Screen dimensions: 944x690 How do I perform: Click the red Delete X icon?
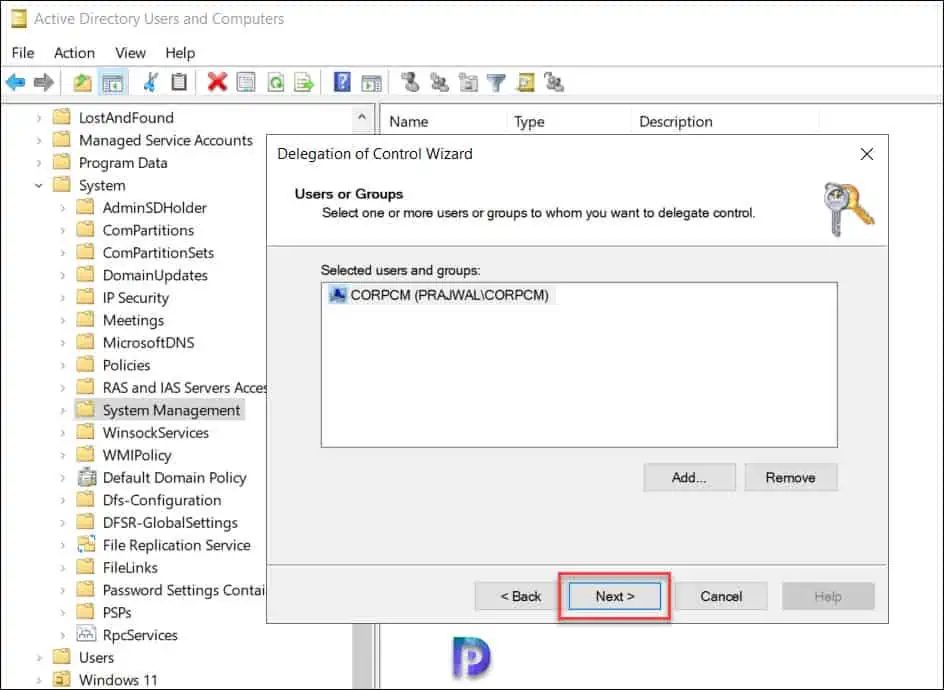pos(217,81)
